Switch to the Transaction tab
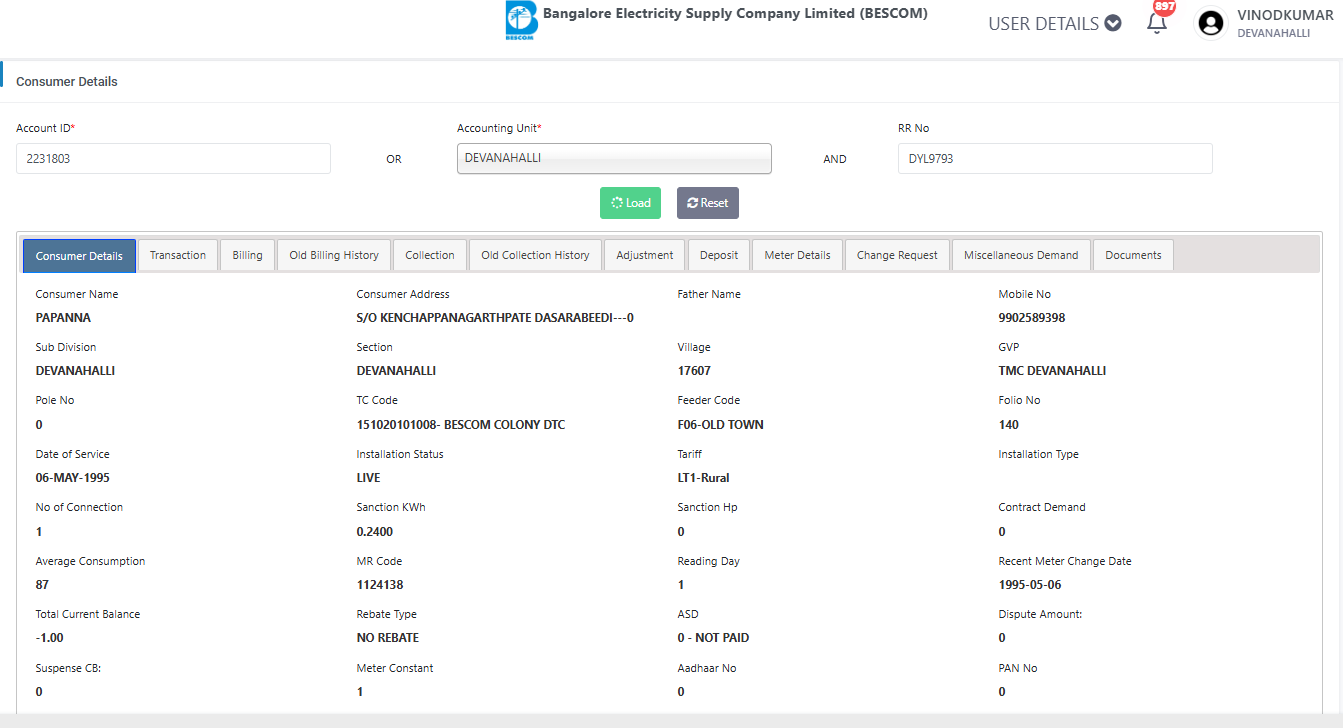 click(178, 255)
